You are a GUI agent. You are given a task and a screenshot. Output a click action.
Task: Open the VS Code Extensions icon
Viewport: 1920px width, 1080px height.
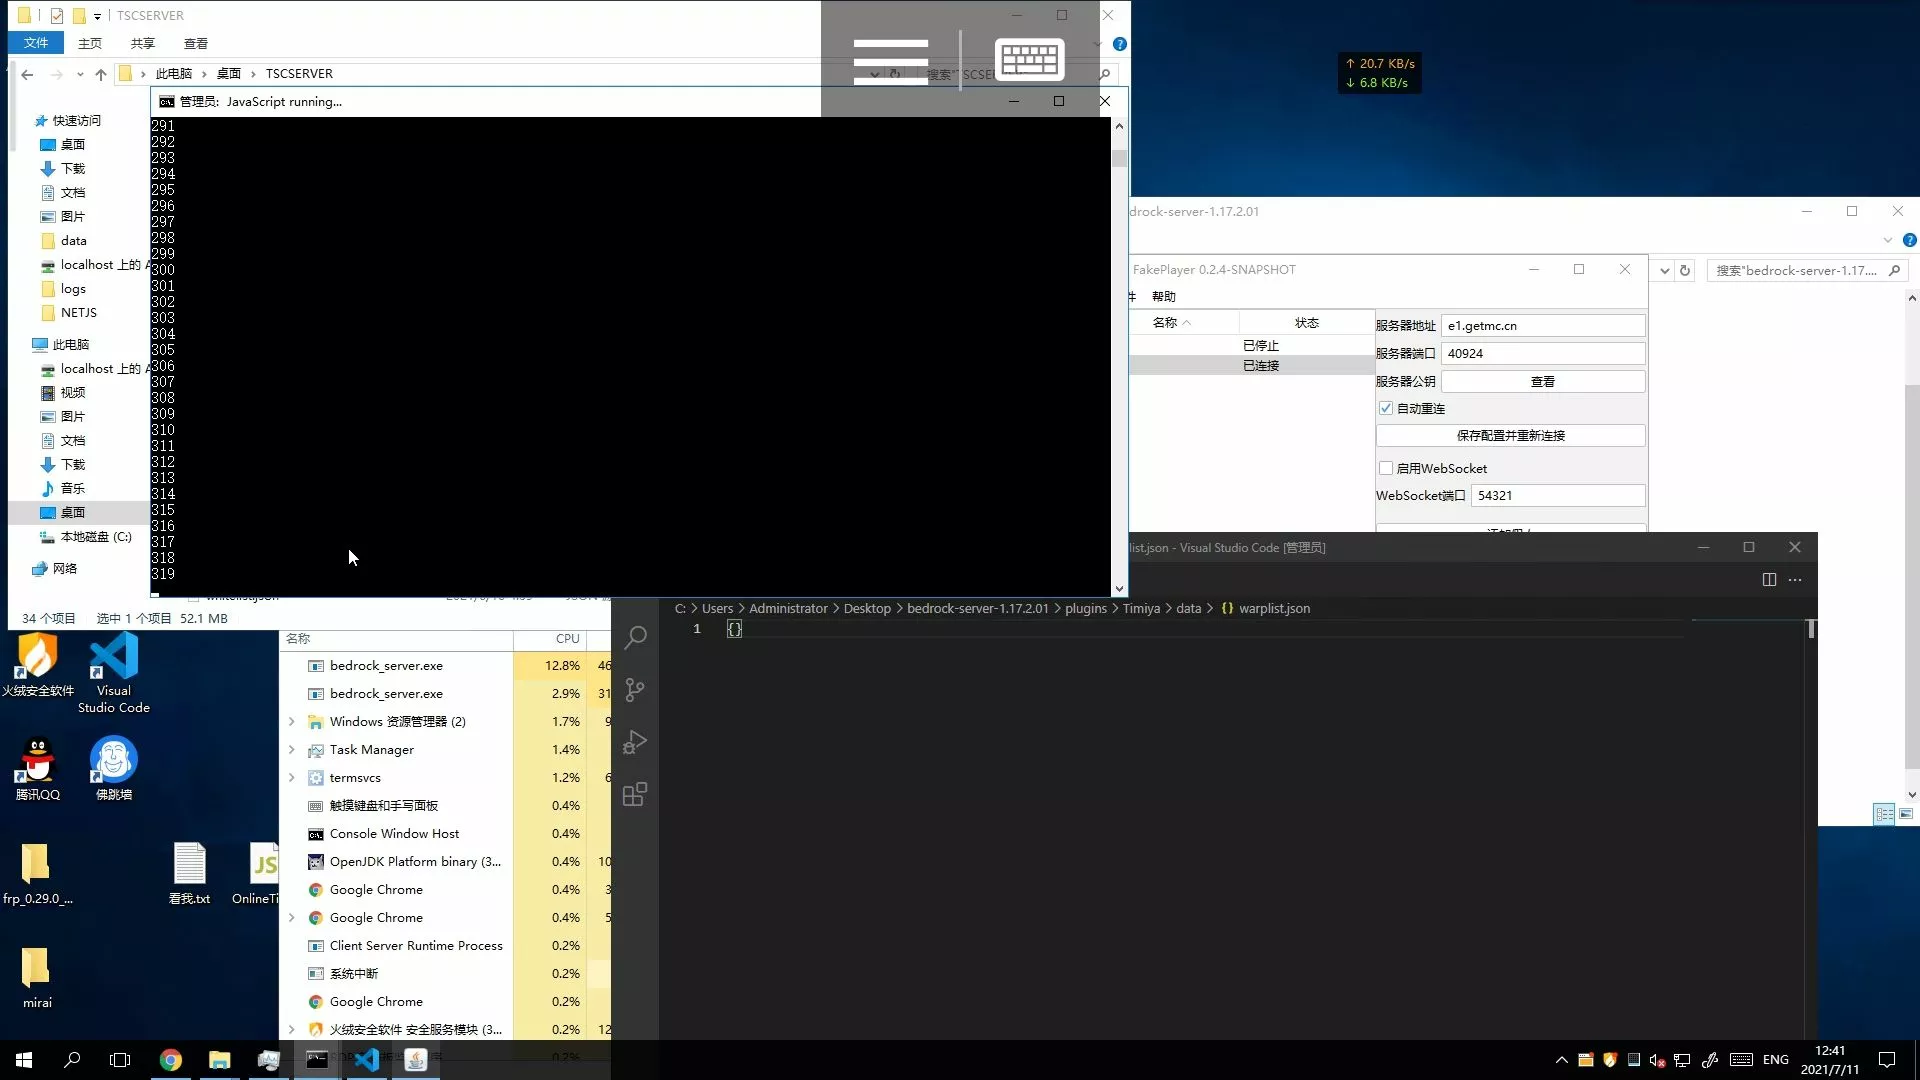click(x=635, y=794)
